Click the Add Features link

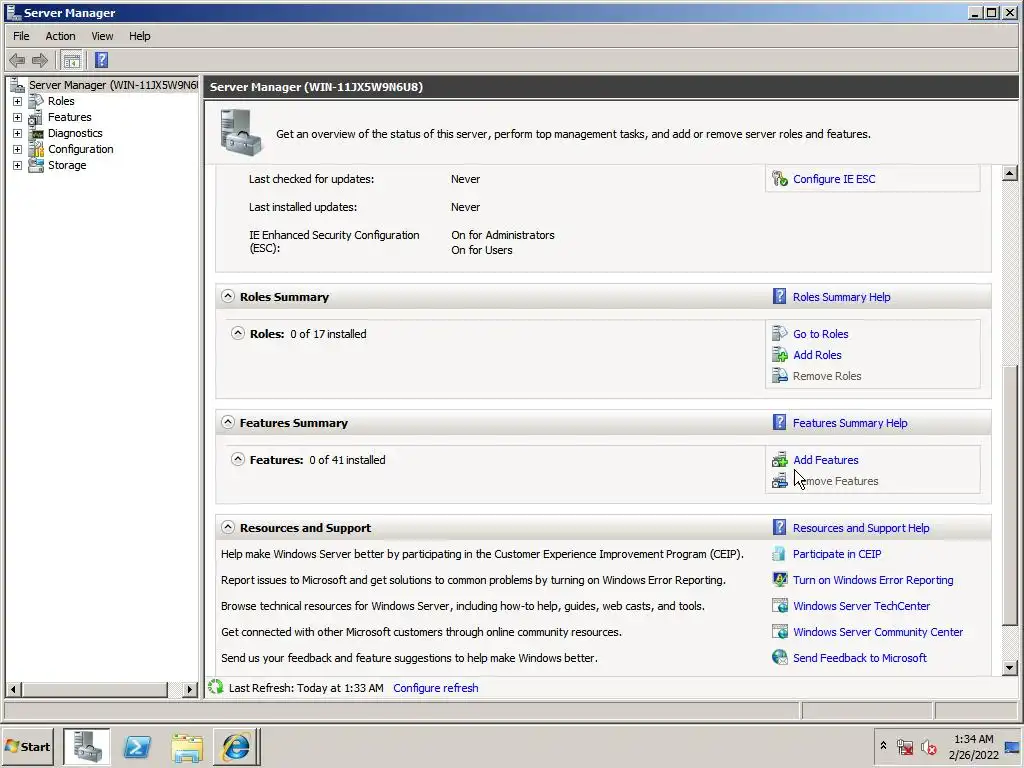[825, 460]
